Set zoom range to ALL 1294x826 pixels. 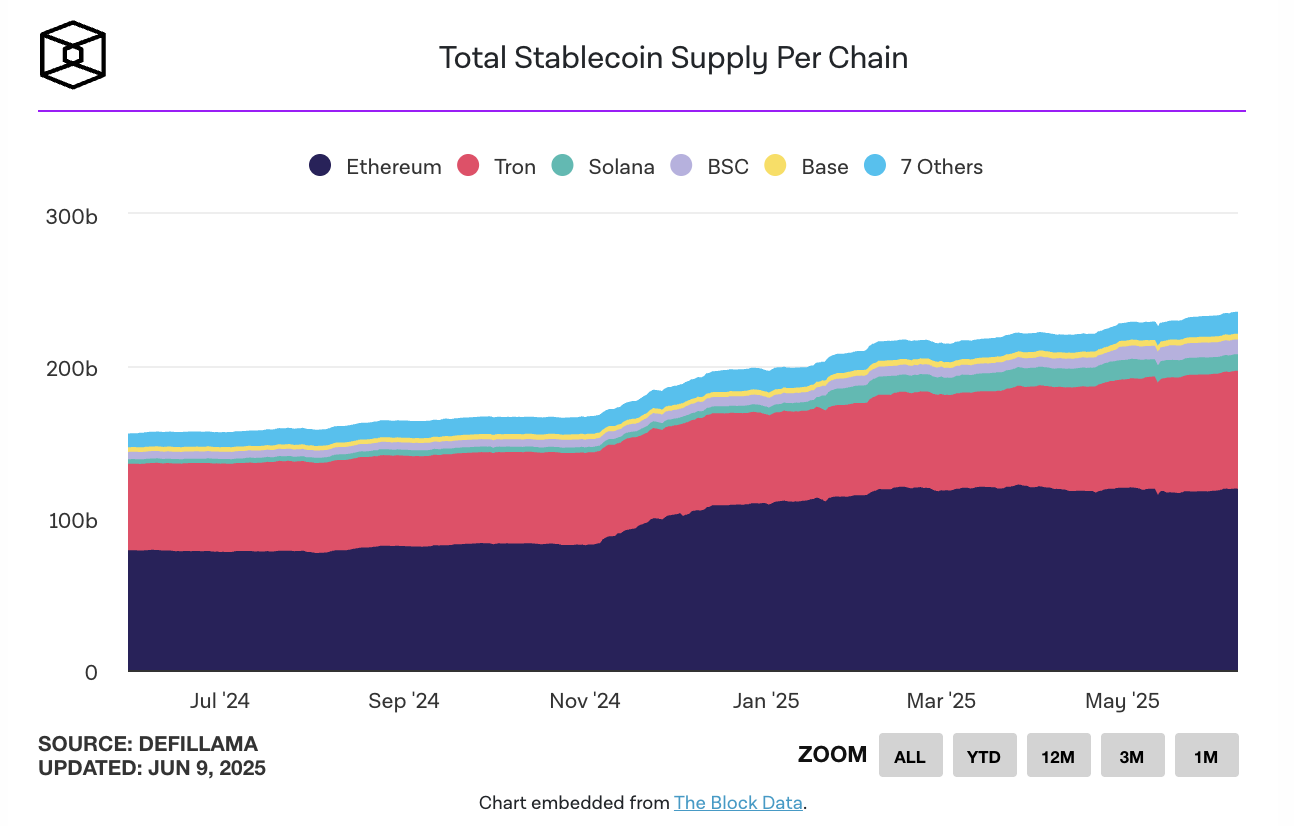(x=910, y=756)
